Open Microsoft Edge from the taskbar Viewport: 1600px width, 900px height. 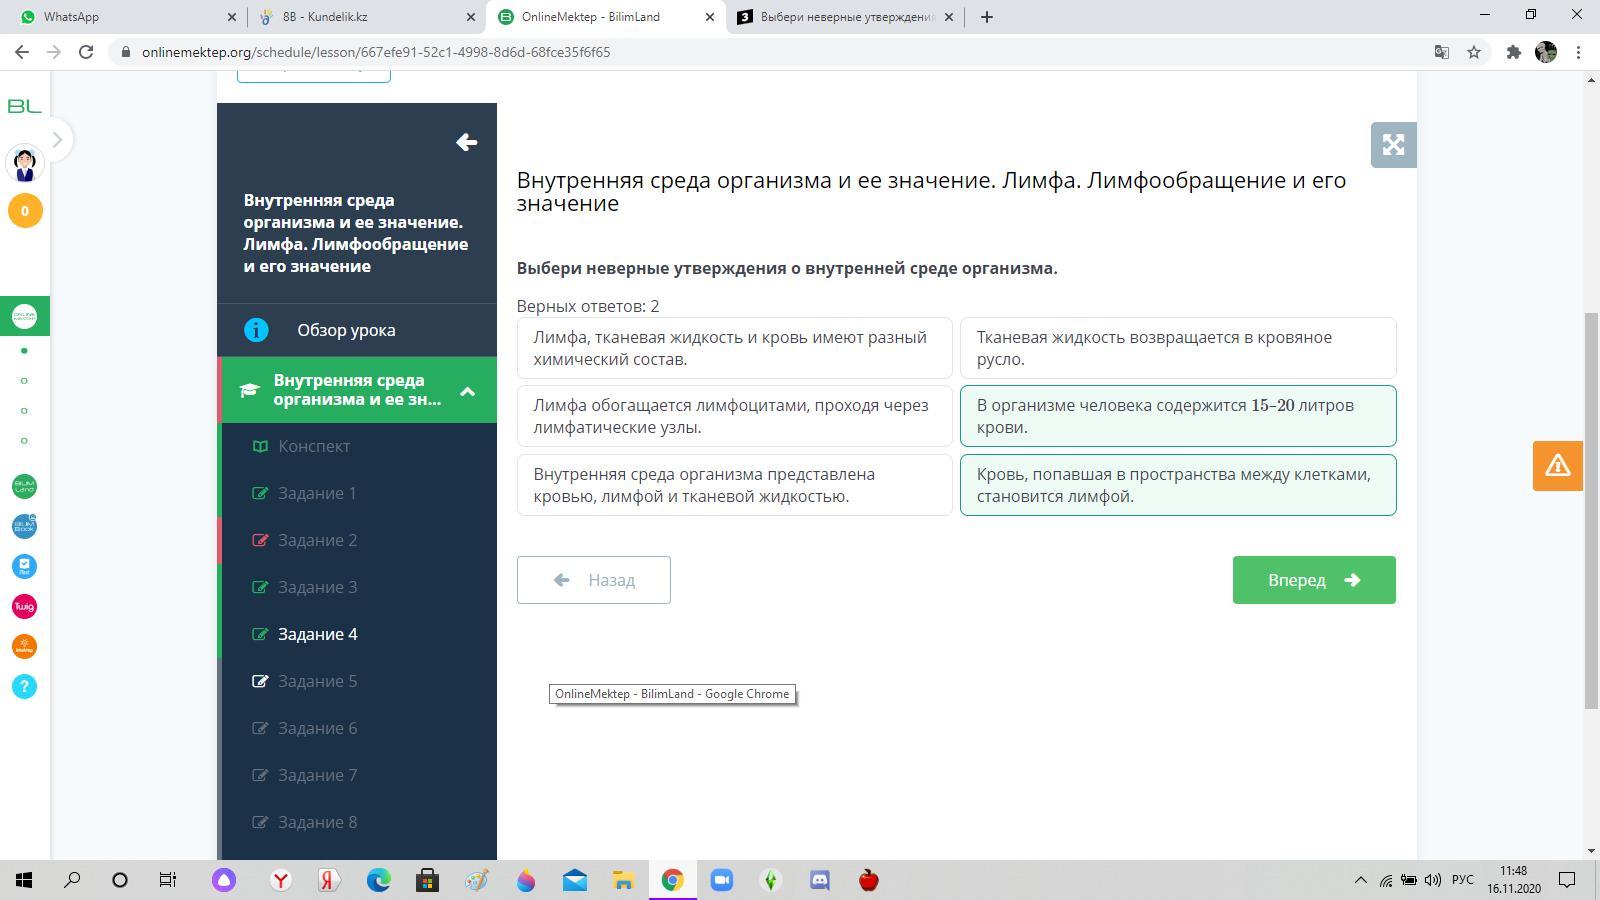click(x=378, y=880)
